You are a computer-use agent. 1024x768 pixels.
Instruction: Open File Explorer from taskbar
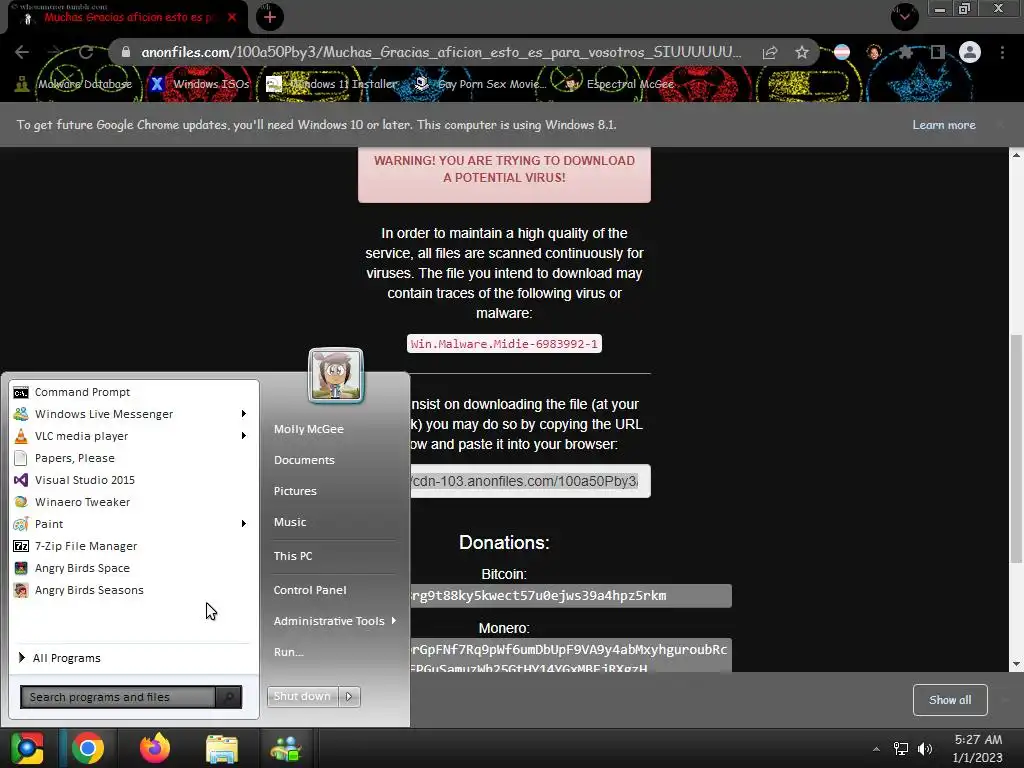[222, 748]
